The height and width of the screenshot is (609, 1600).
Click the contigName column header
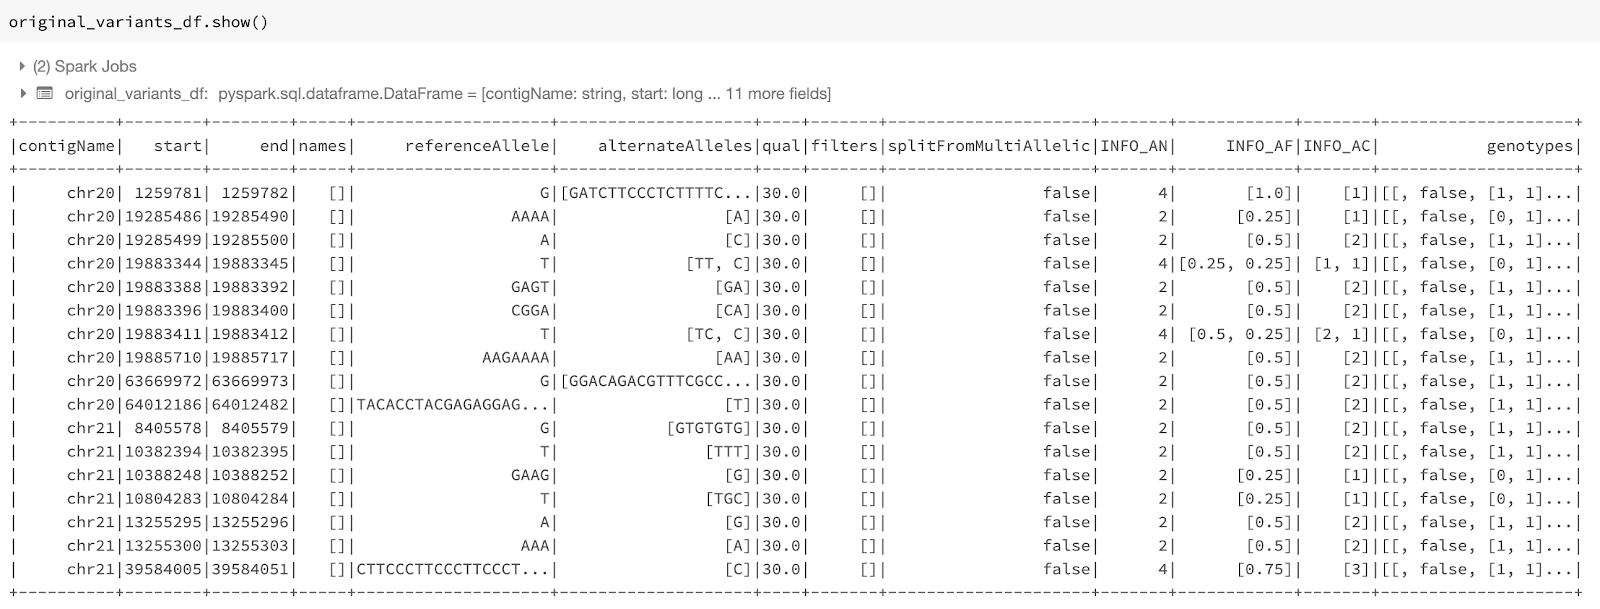(x=66, y=146)
